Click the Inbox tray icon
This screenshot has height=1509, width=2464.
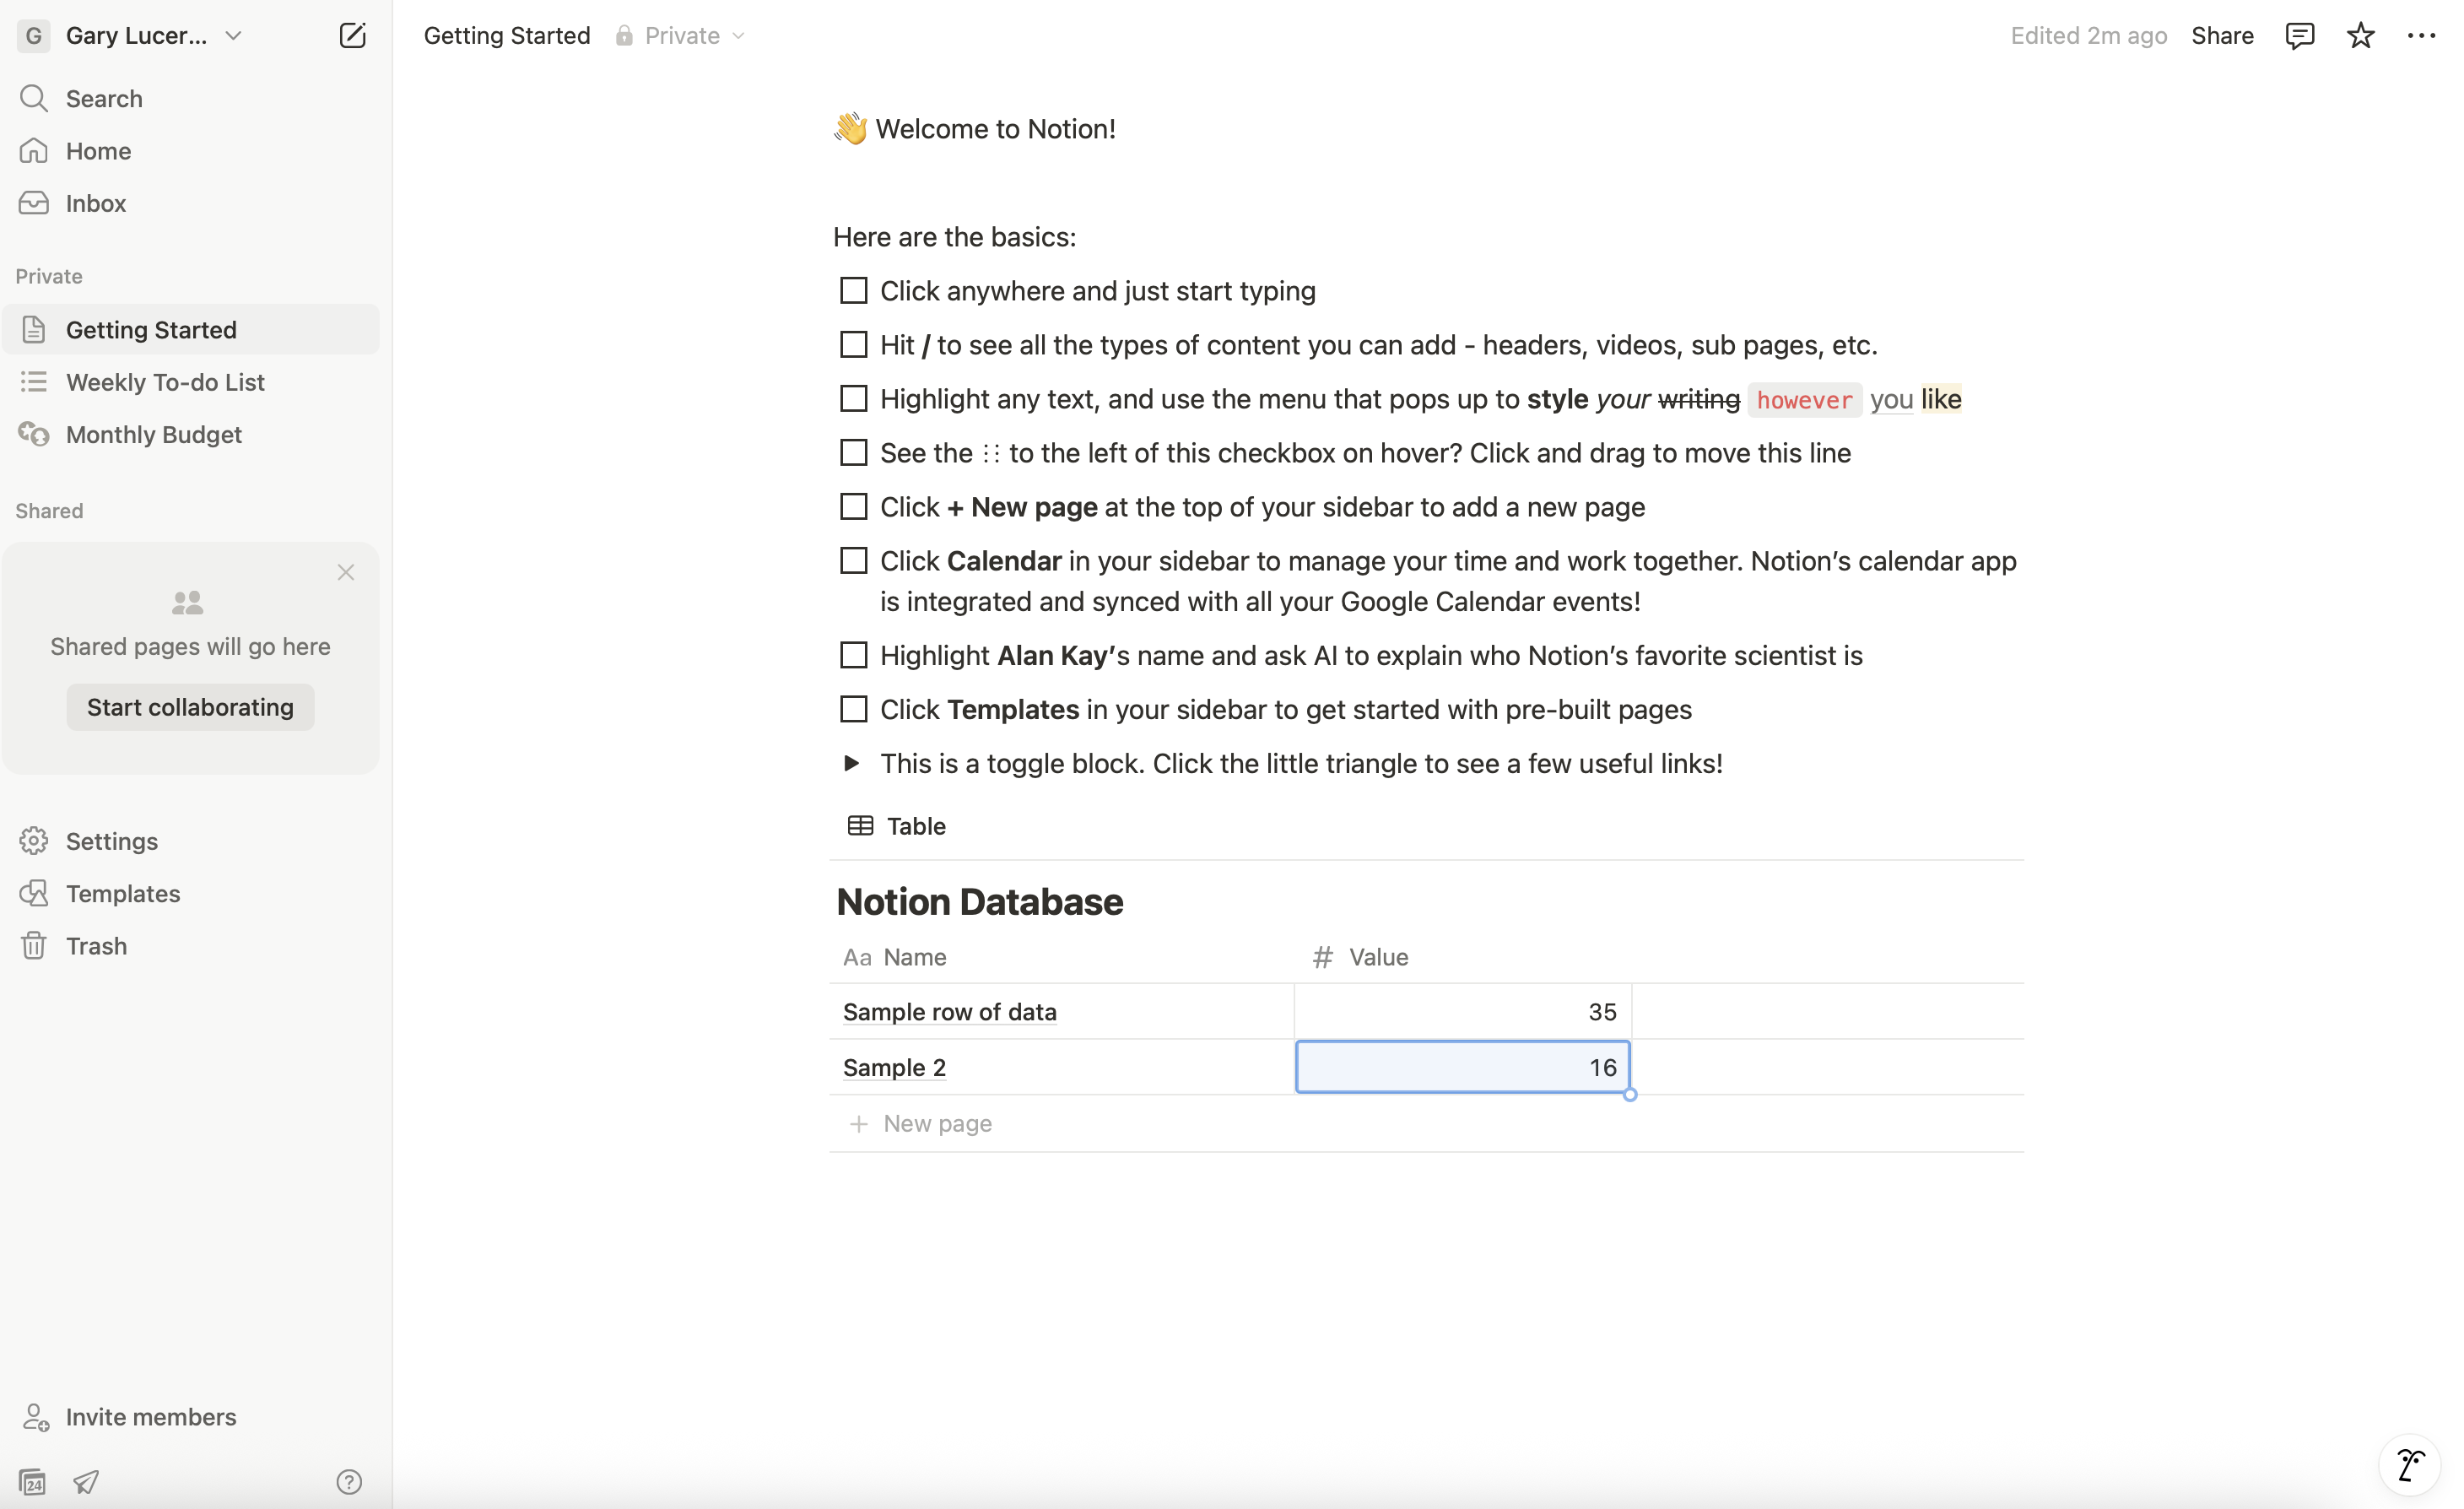click(x=34, y=203)
